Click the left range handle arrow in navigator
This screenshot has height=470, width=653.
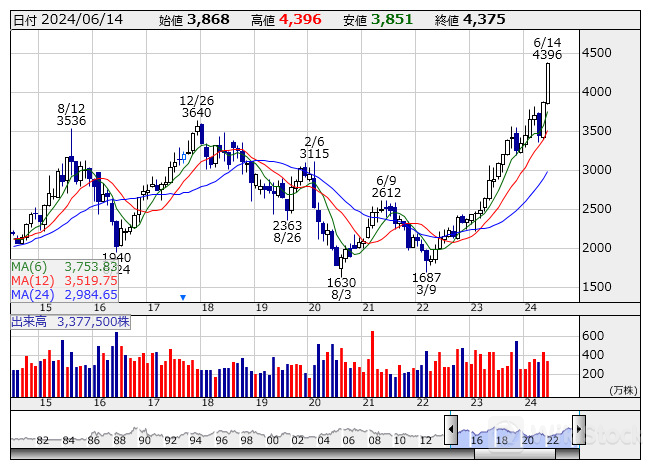point(452,430)
